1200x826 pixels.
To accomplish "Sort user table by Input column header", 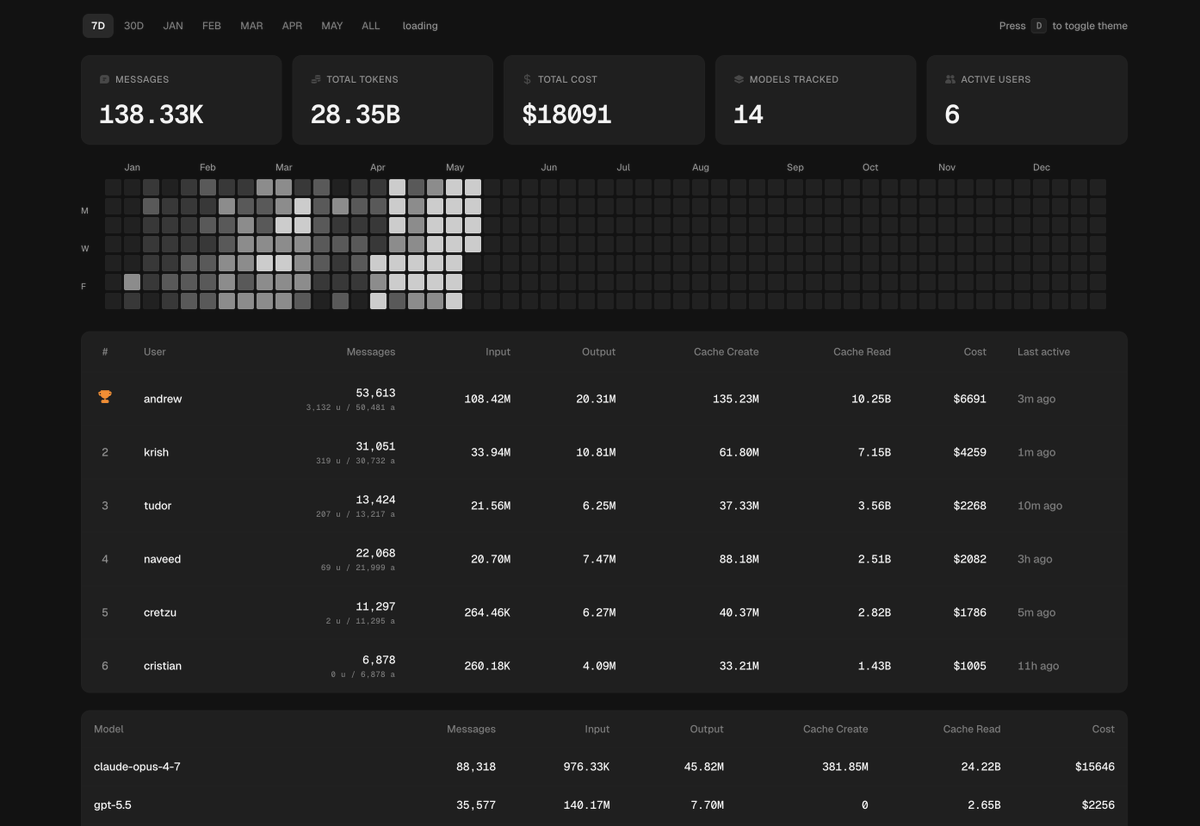I will click(498, 352).
